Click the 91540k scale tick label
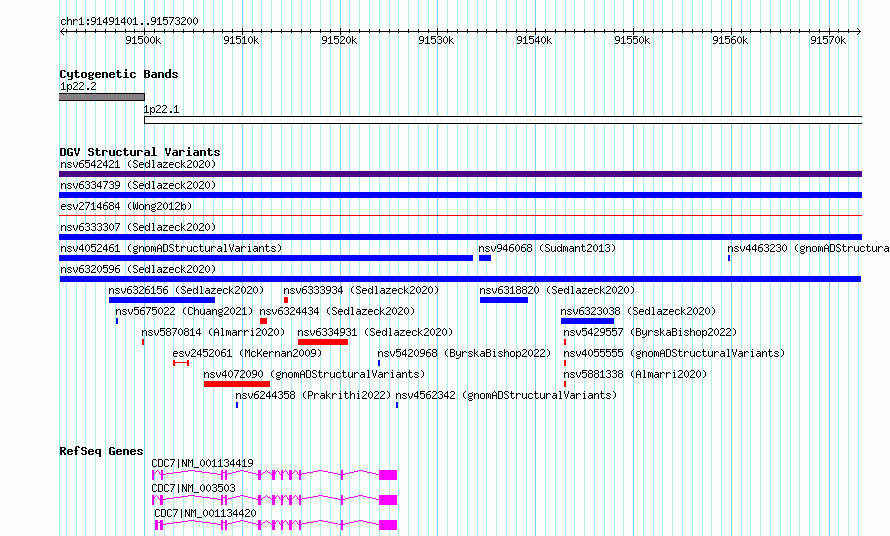Image resolution: width=890 pixels, height=536 pixels. coord(534,40)
